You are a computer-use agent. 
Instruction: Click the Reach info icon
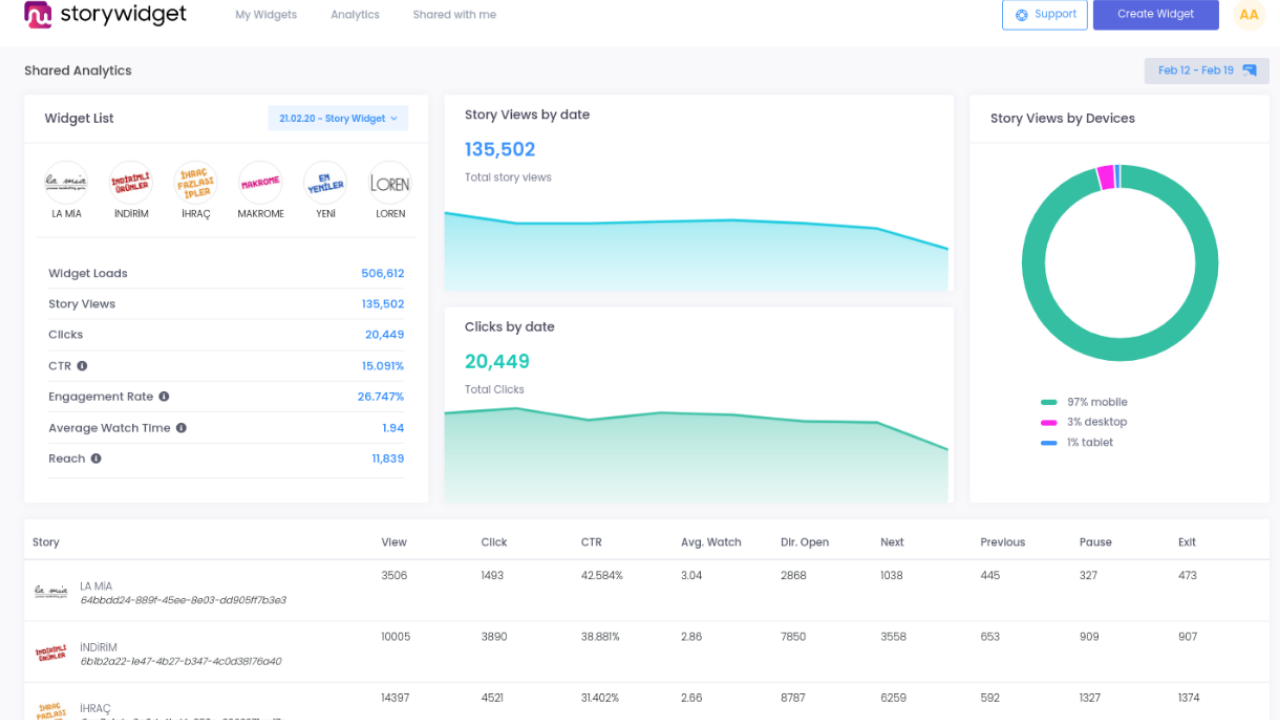pyautogui.click(x=96, y=459)
